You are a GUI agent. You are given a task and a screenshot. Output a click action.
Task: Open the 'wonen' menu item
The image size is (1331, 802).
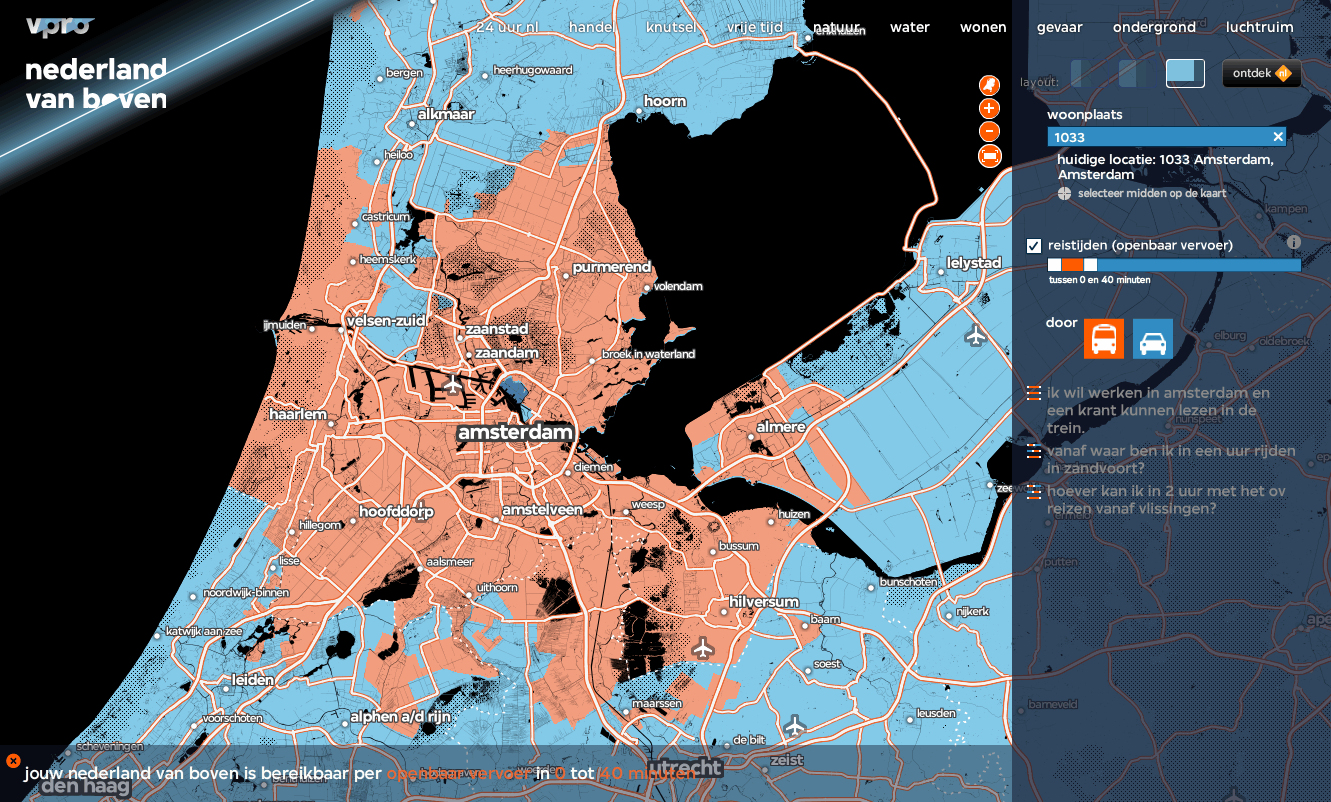coord(983,27)
